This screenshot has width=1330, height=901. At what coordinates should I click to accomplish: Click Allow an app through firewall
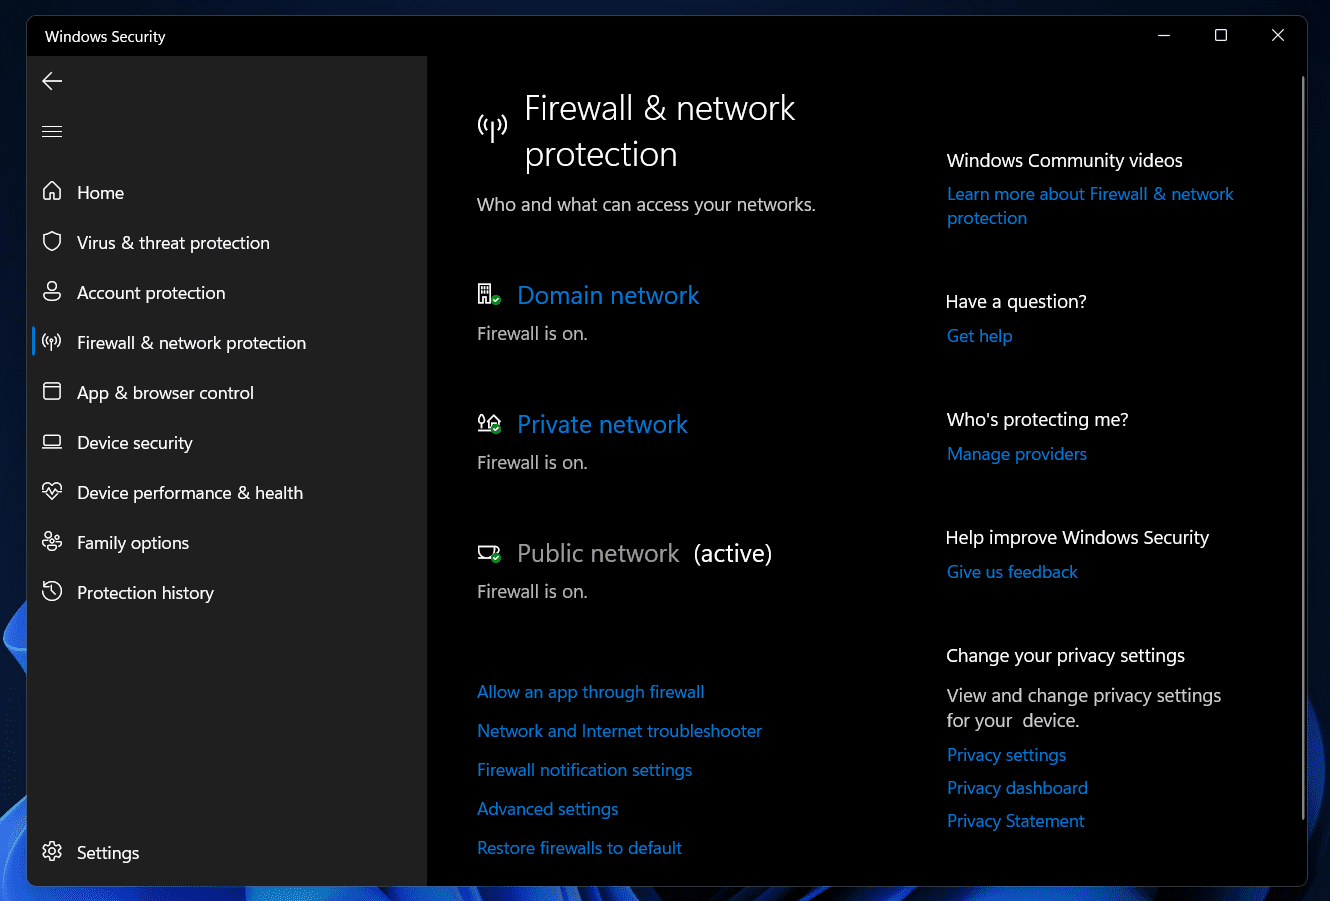click(590, 692)
